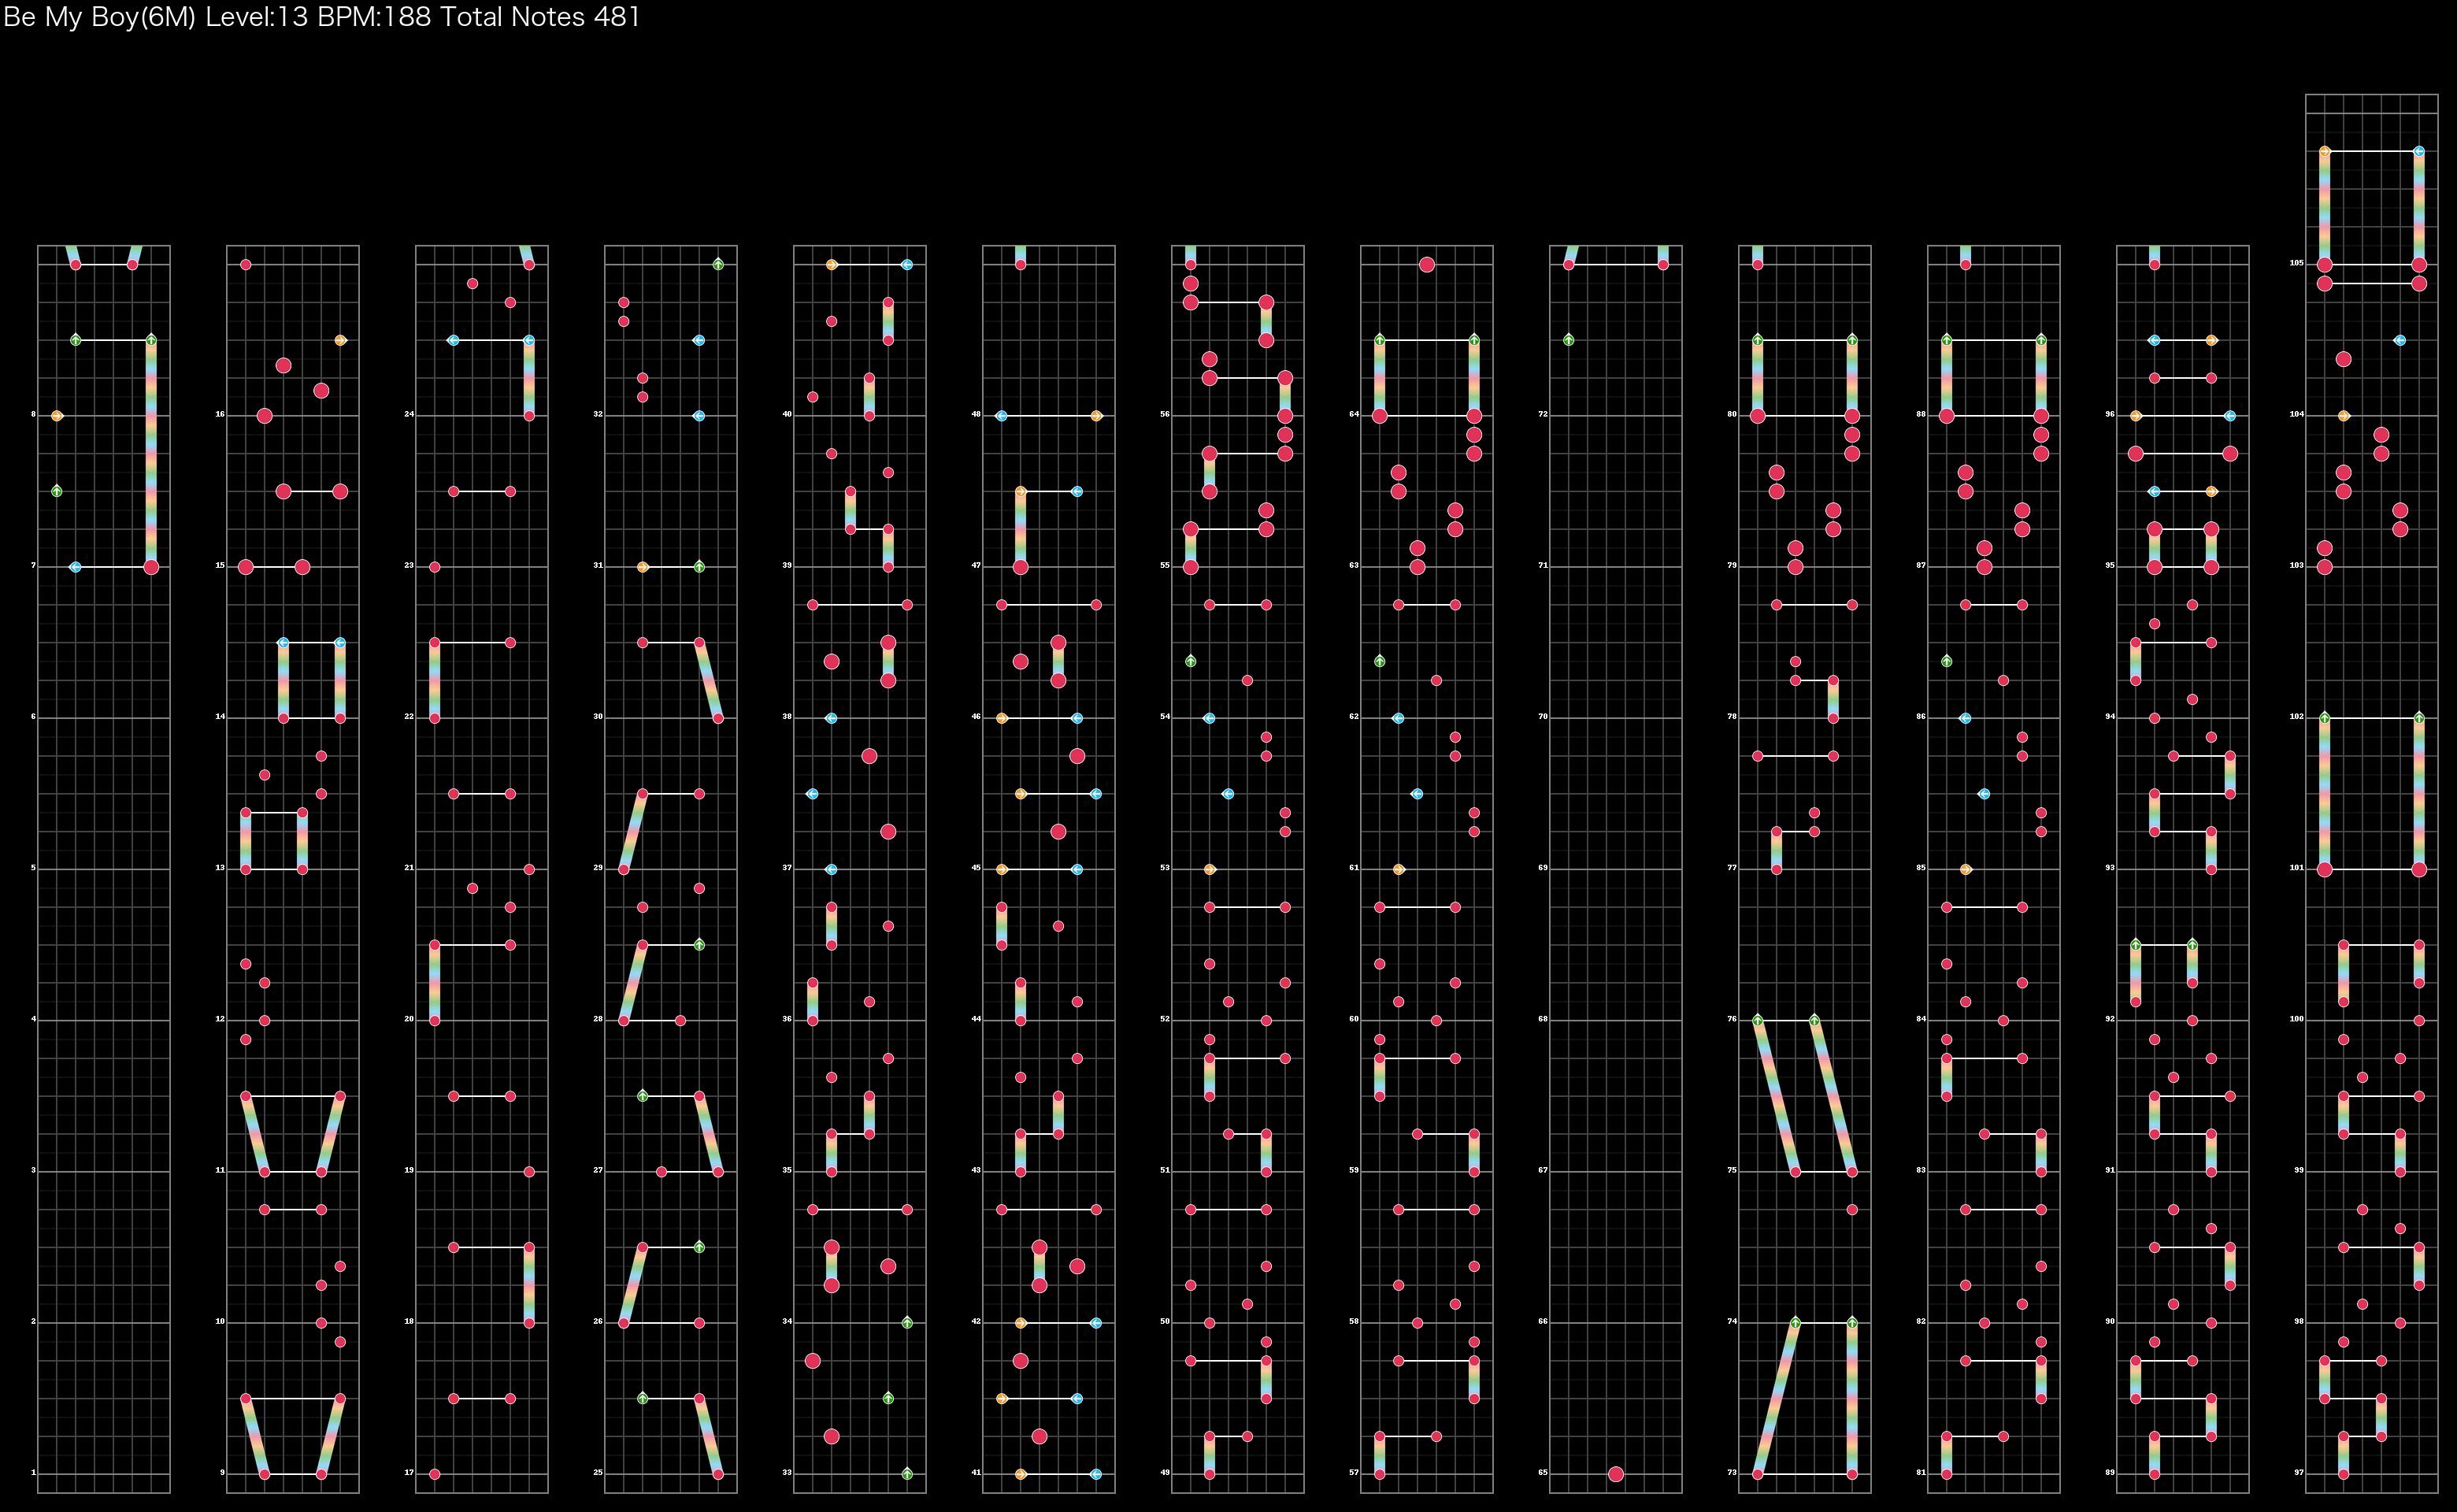Click the orange right-arrow note on measure 8
The height and width of the screenshot is (1512, 2457).
pos(57,415)
